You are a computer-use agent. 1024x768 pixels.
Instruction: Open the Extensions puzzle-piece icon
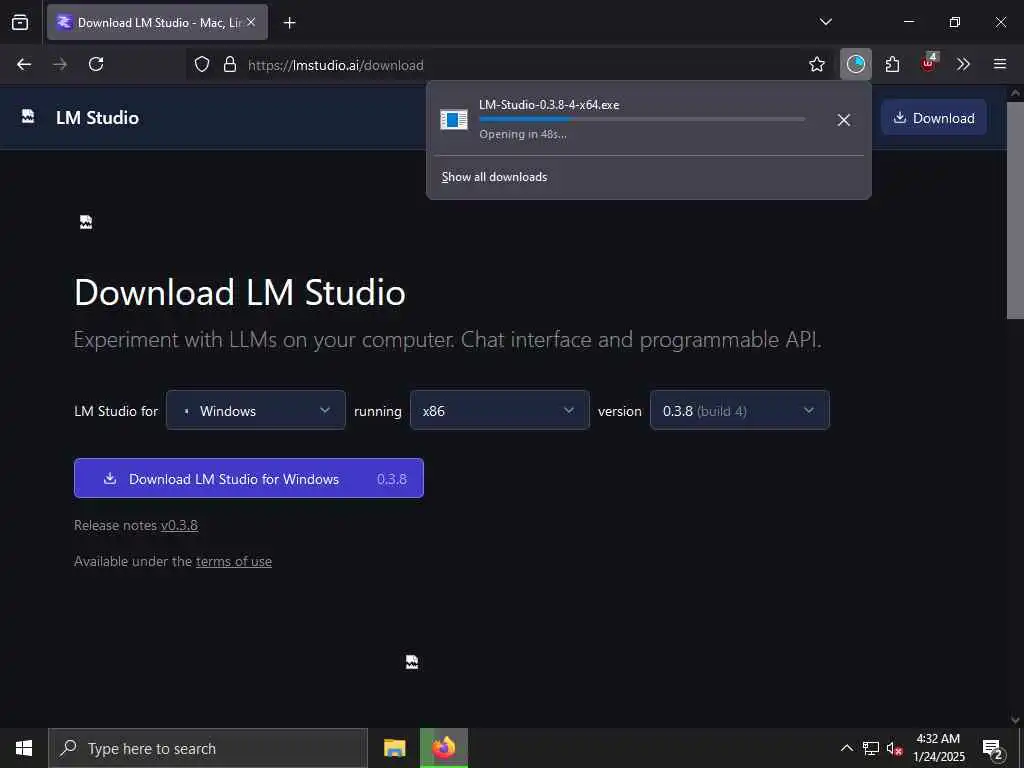coord(892,64)
